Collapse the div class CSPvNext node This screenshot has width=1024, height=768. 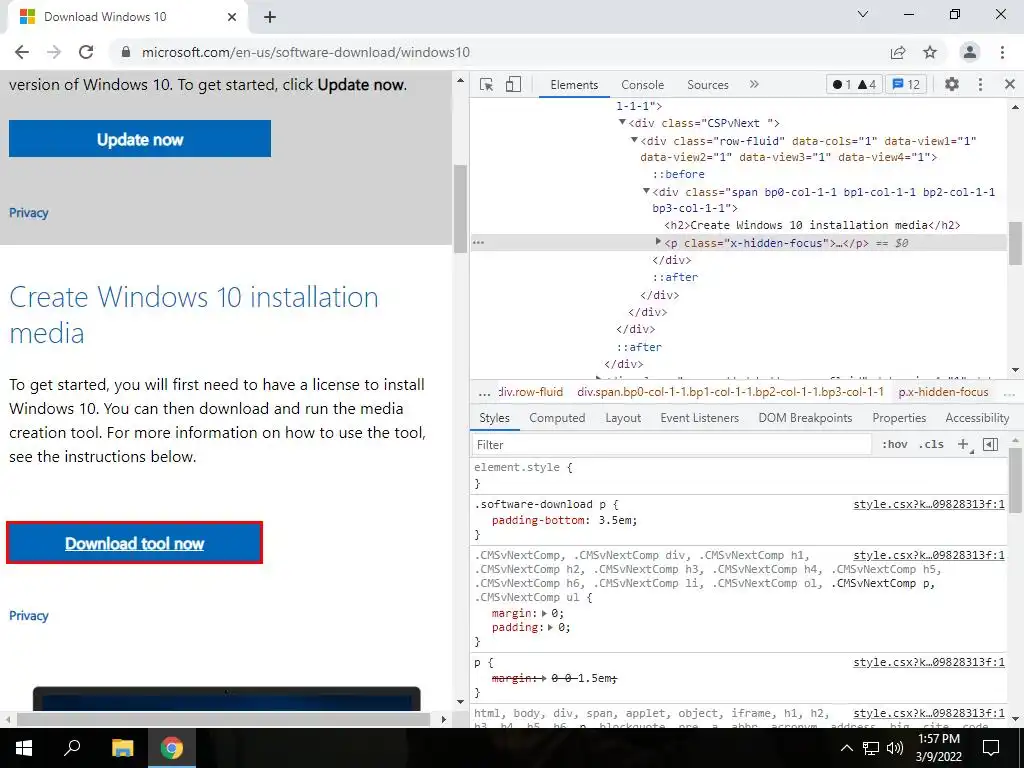[x=622, y=122]
